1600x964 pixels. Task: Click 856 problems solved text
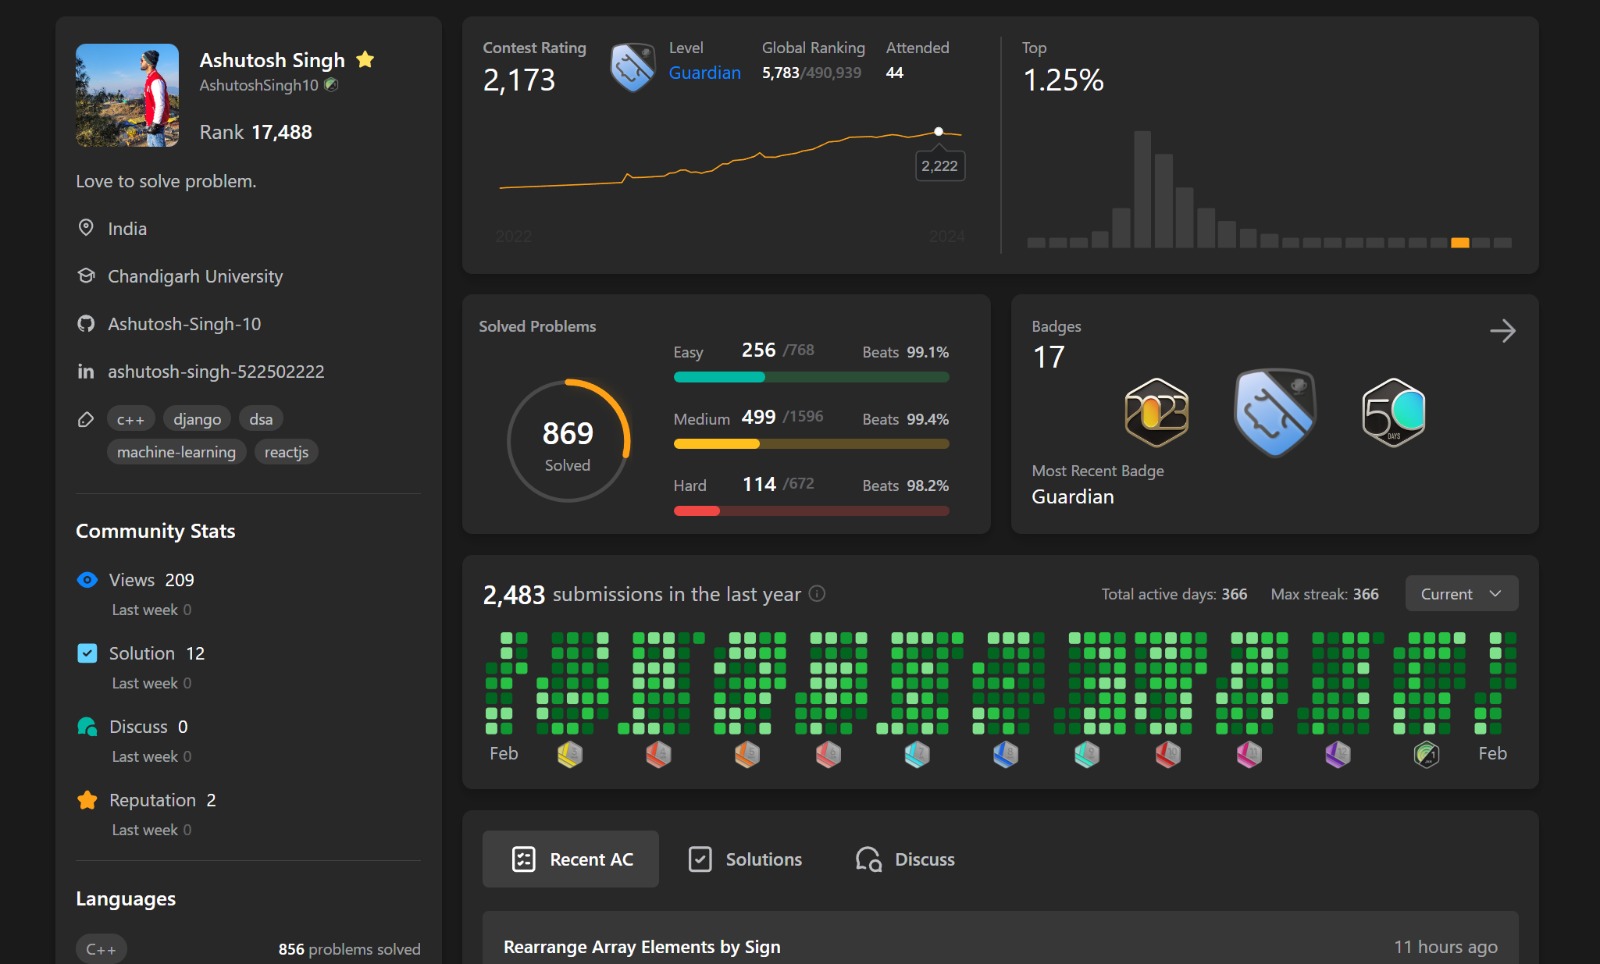(x=349, y=949)
